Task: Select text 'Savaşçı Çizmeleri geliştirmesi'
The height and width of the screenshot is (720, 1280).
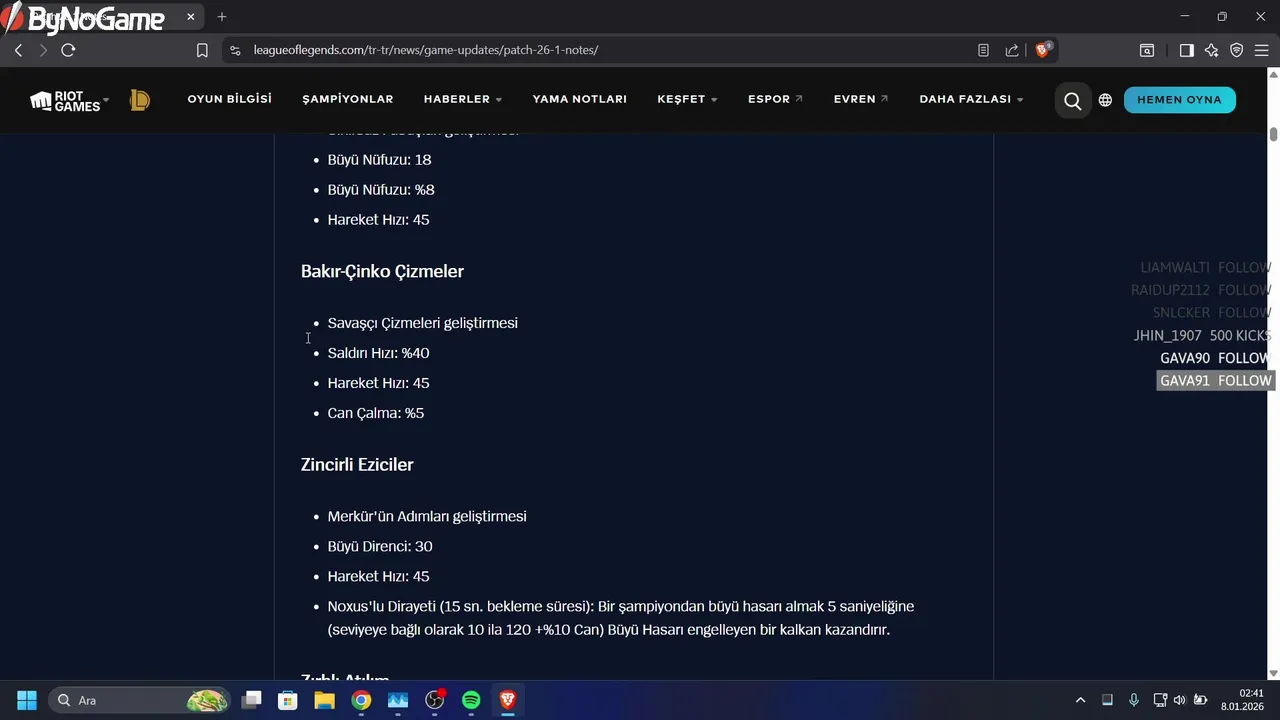Action: [x=423, y=323]
